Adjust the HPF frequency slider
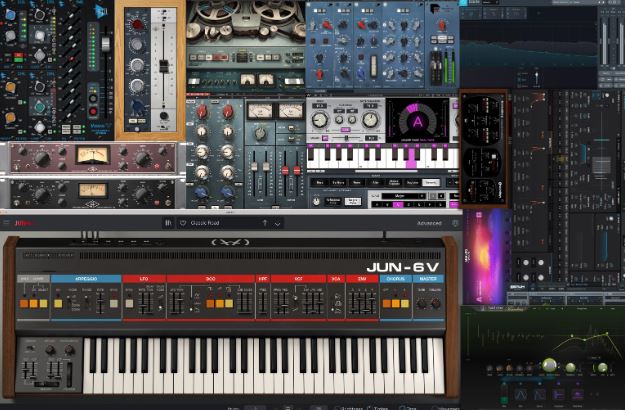The width and height of the screenshot is (625, 410). coord(263,303)
